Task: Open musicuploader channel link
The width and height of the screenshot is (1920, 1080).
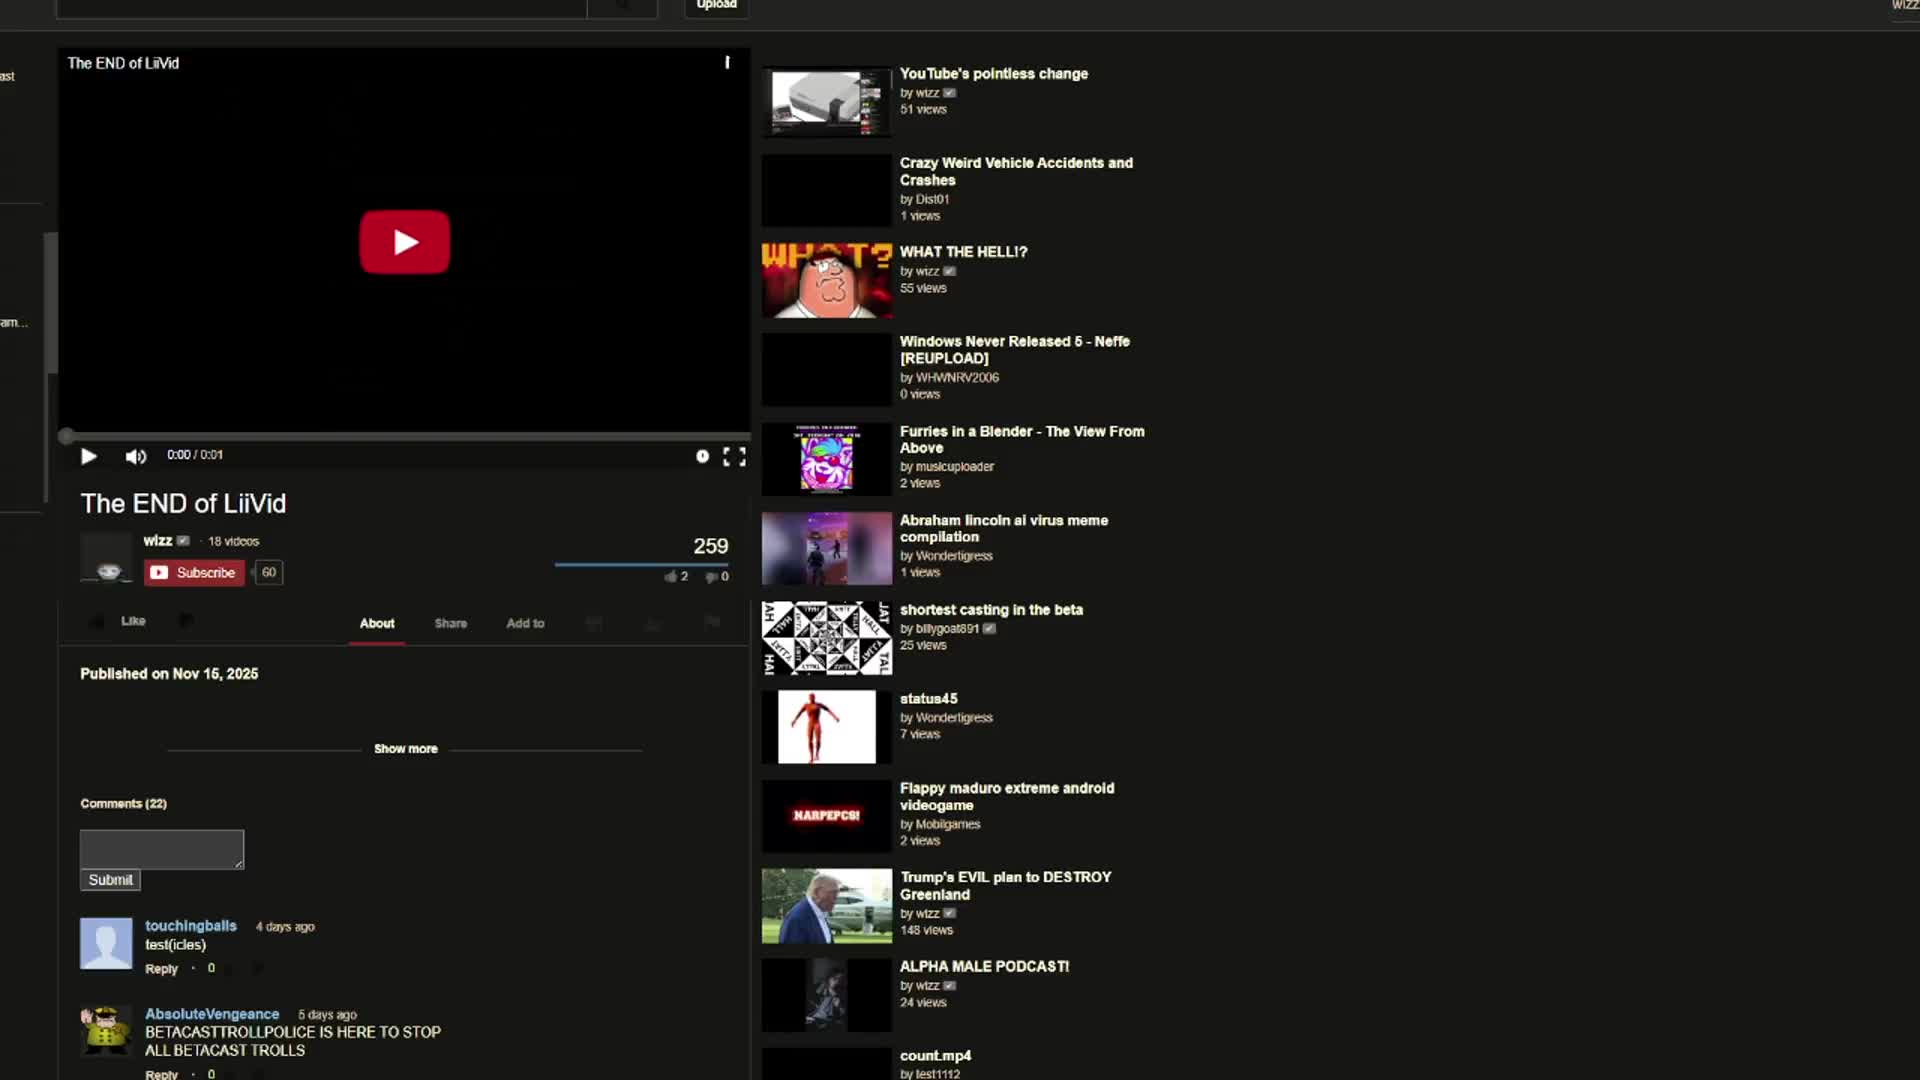Action: point(955,467)
